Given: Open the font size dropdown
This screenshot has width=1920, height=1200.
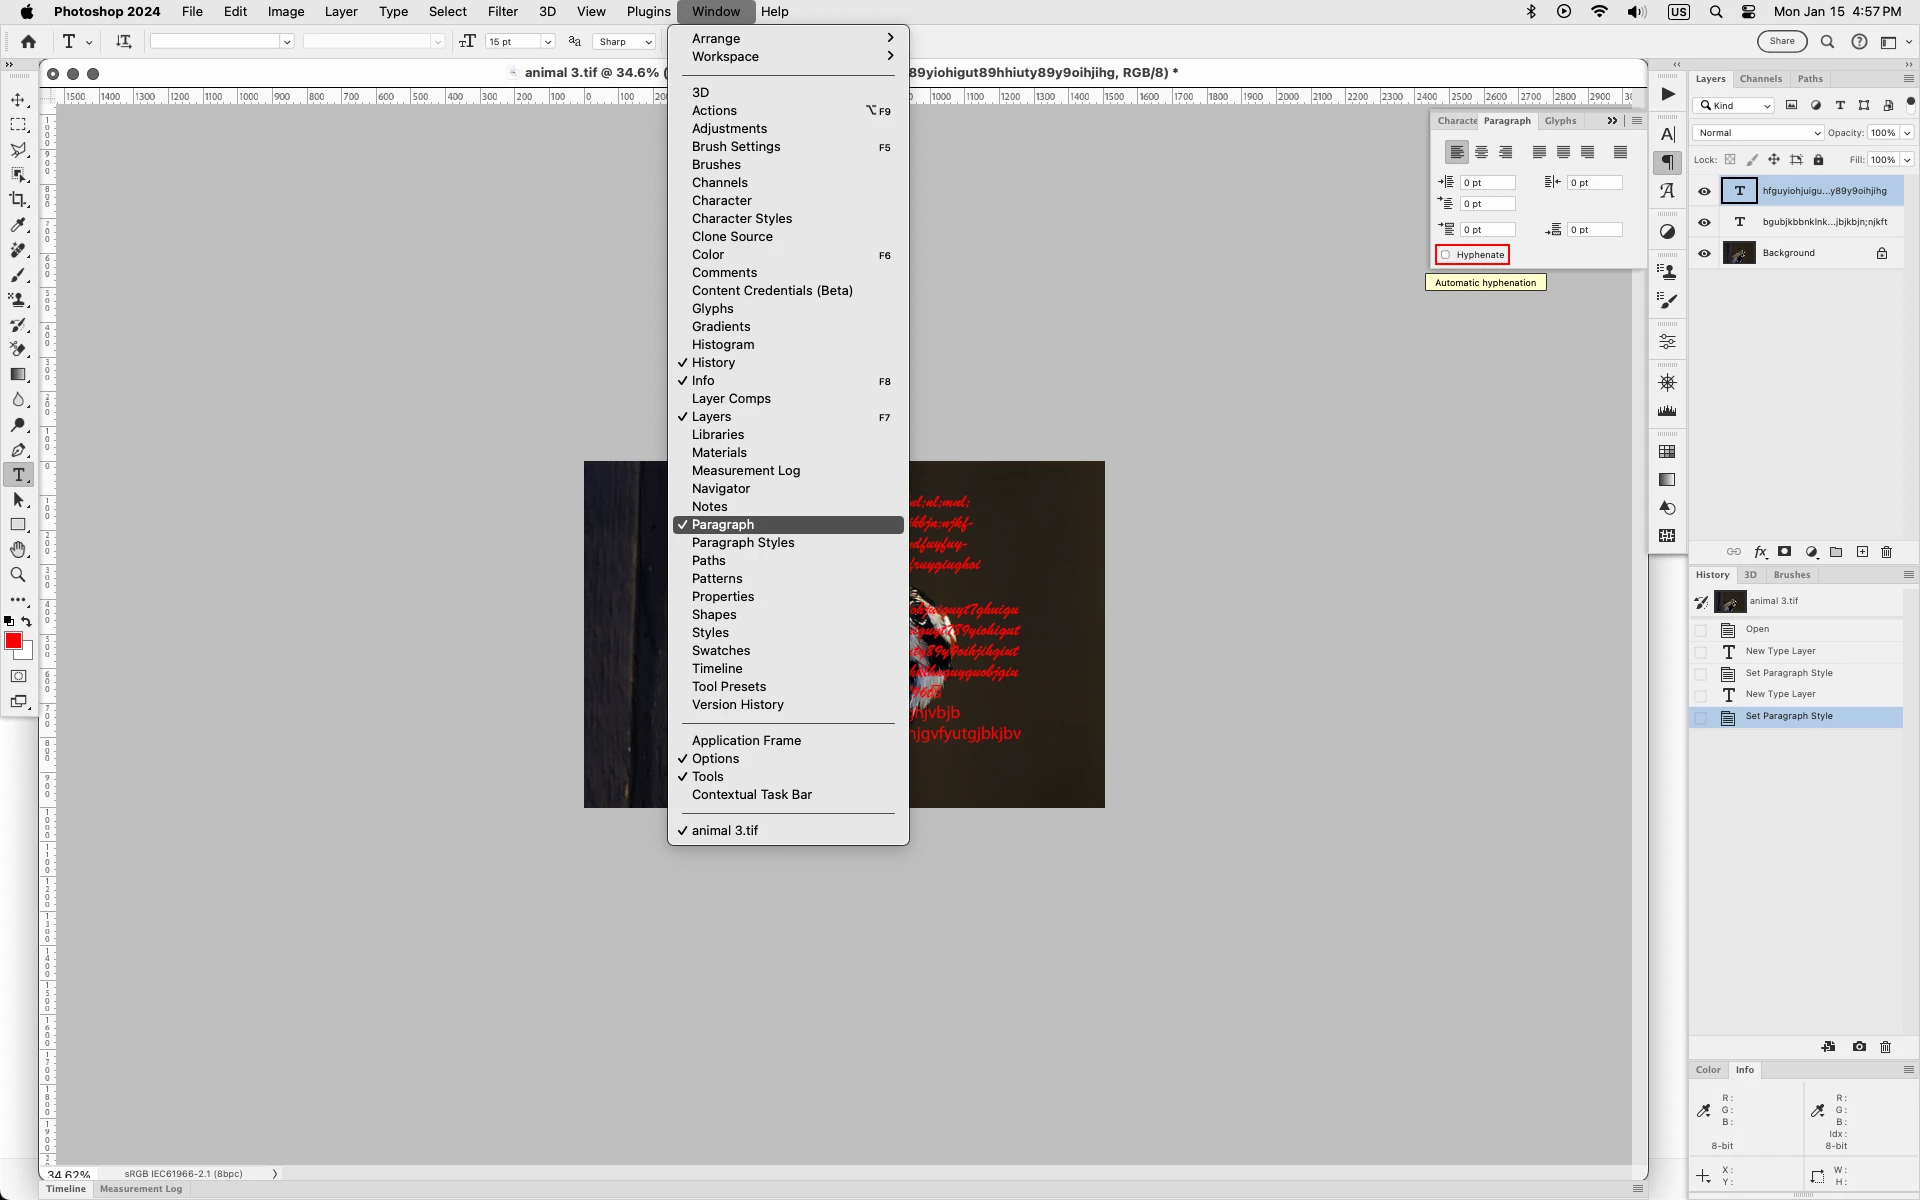Looking at the screenshot, I should 547,42.
